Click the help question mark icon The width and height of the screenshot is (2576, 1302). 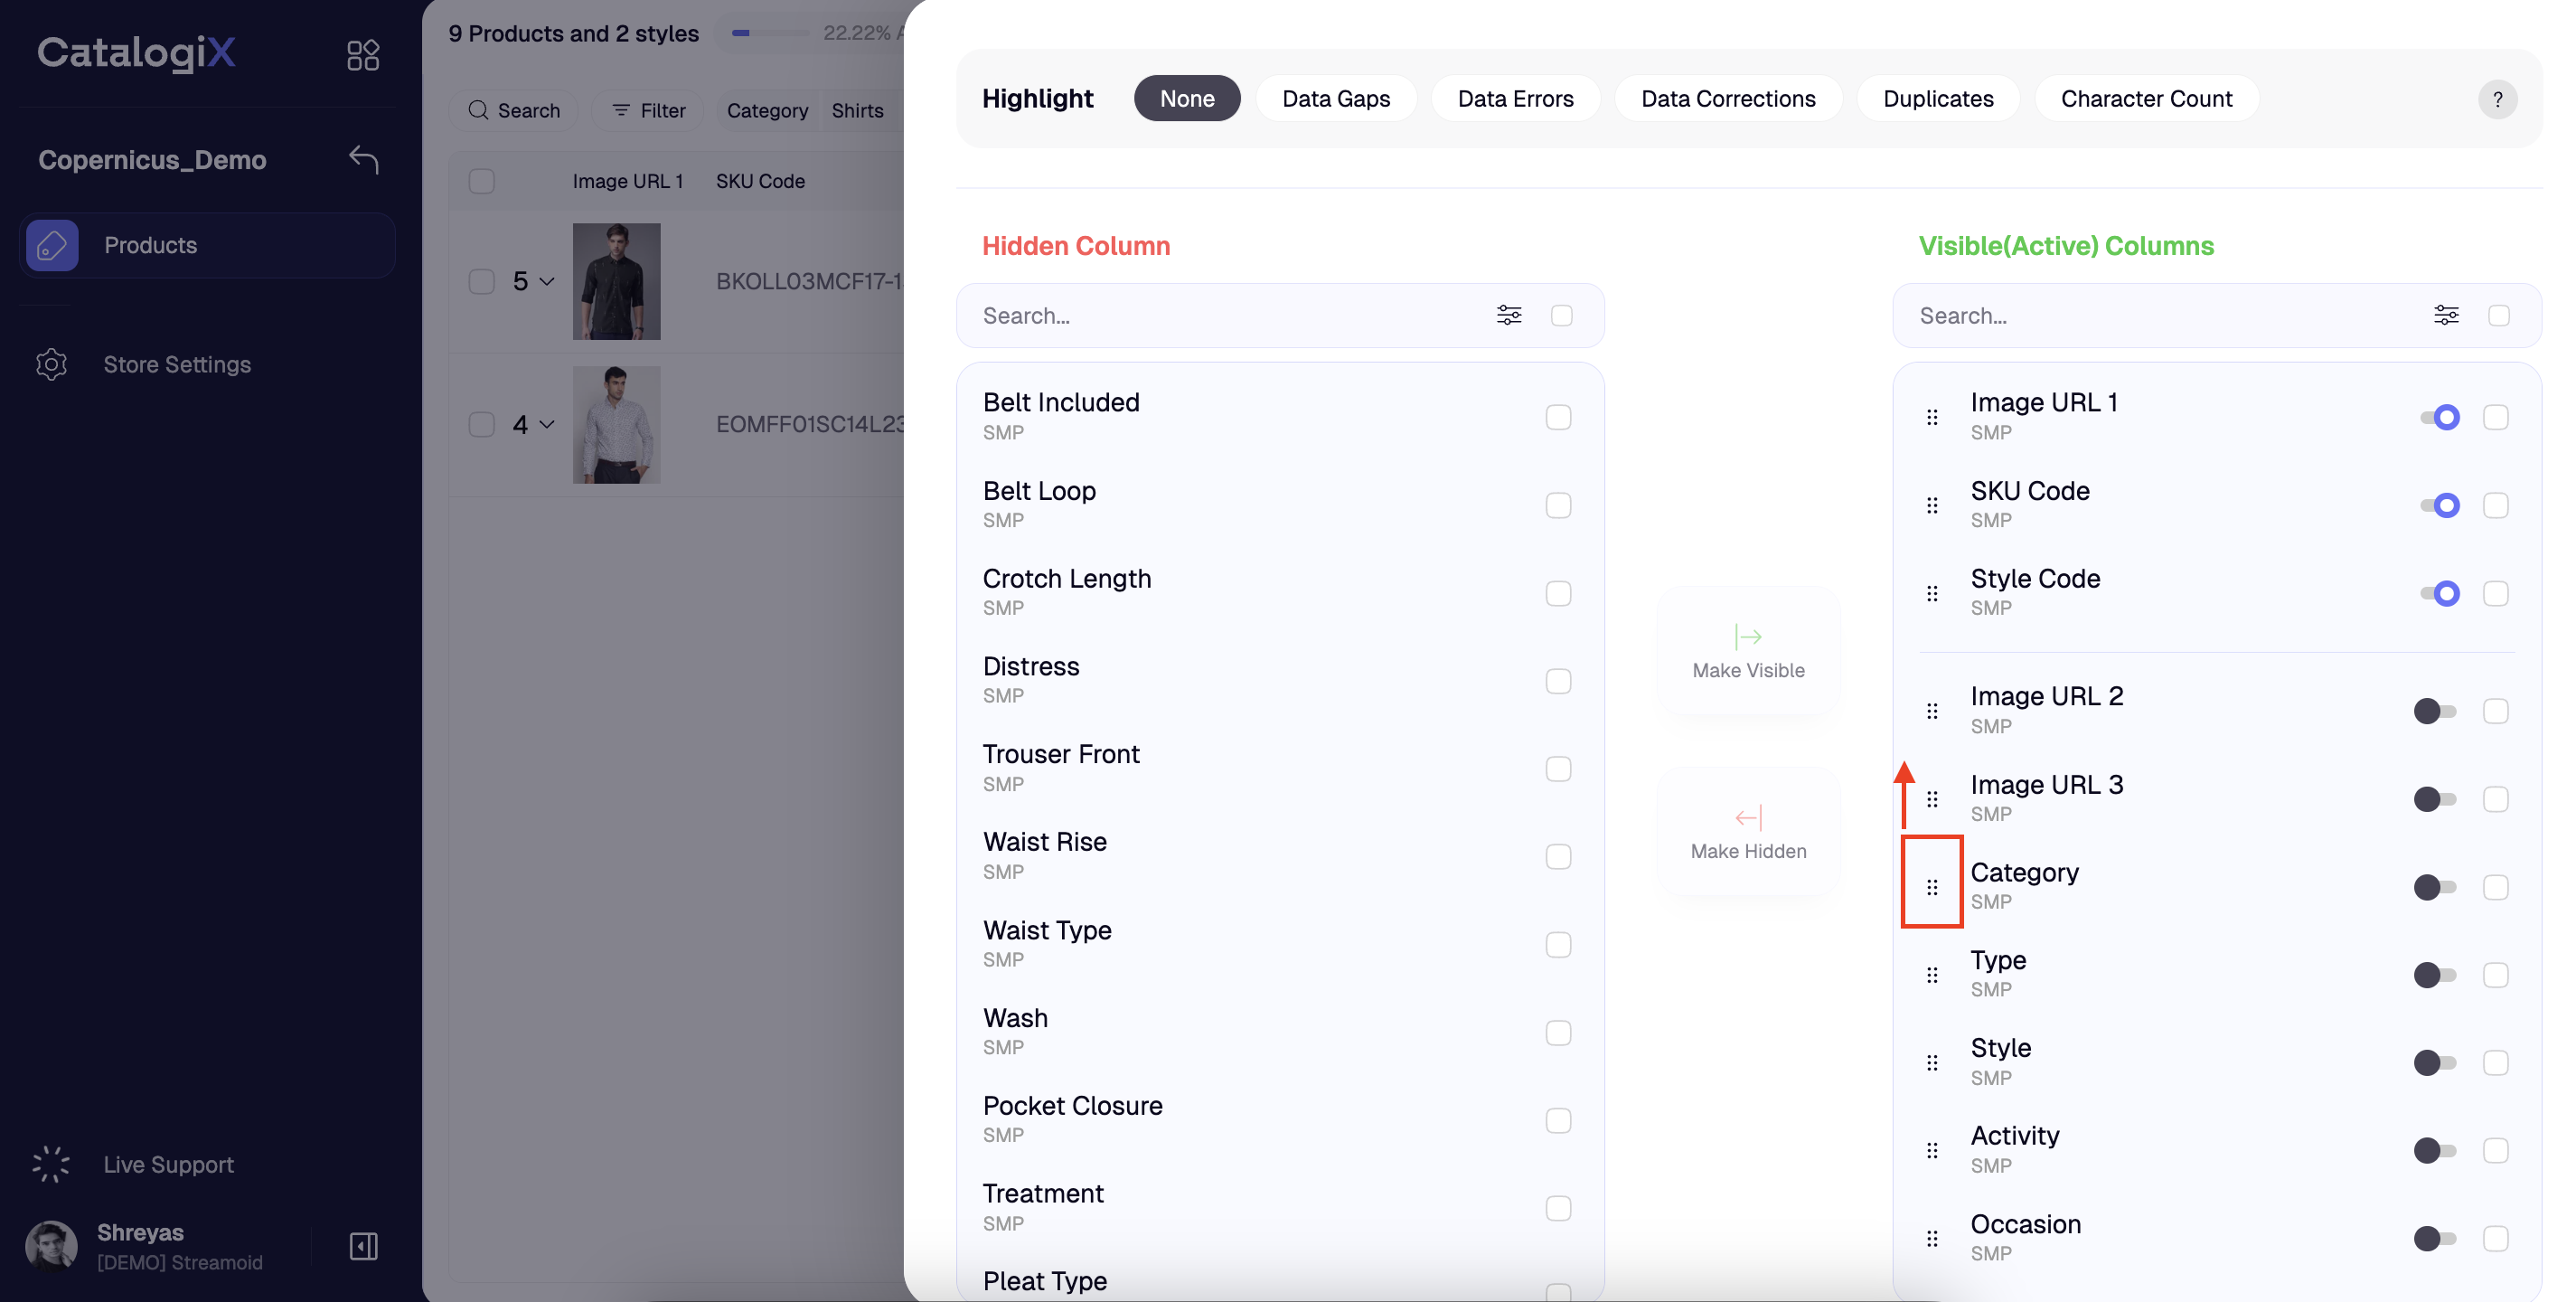[x=2497, y=99]
